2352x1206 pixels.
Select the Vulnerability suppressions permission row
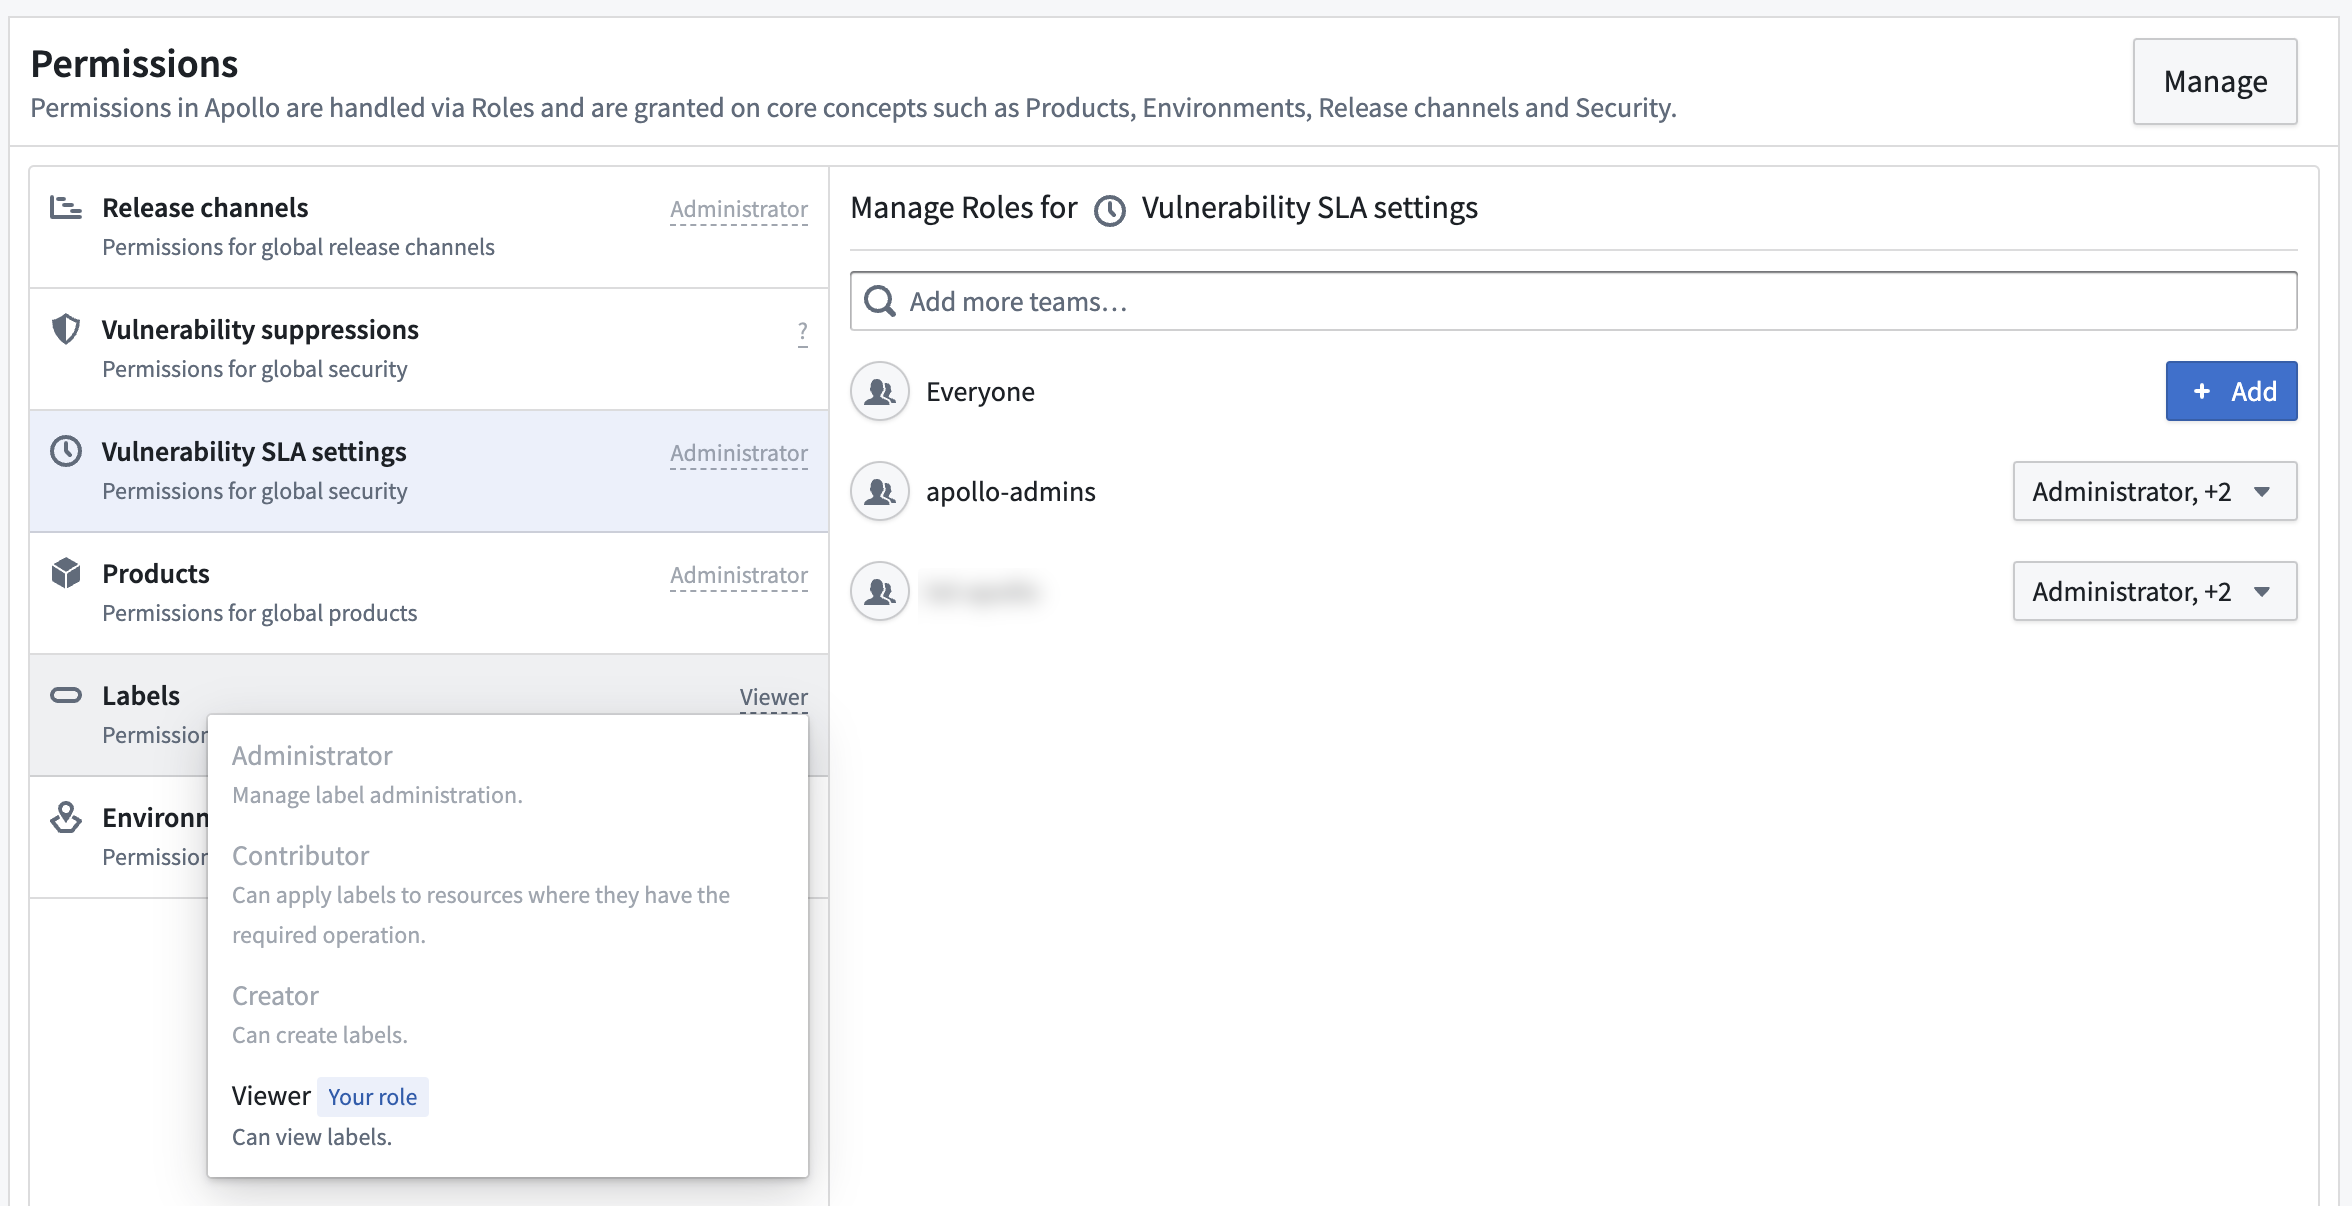429,349
